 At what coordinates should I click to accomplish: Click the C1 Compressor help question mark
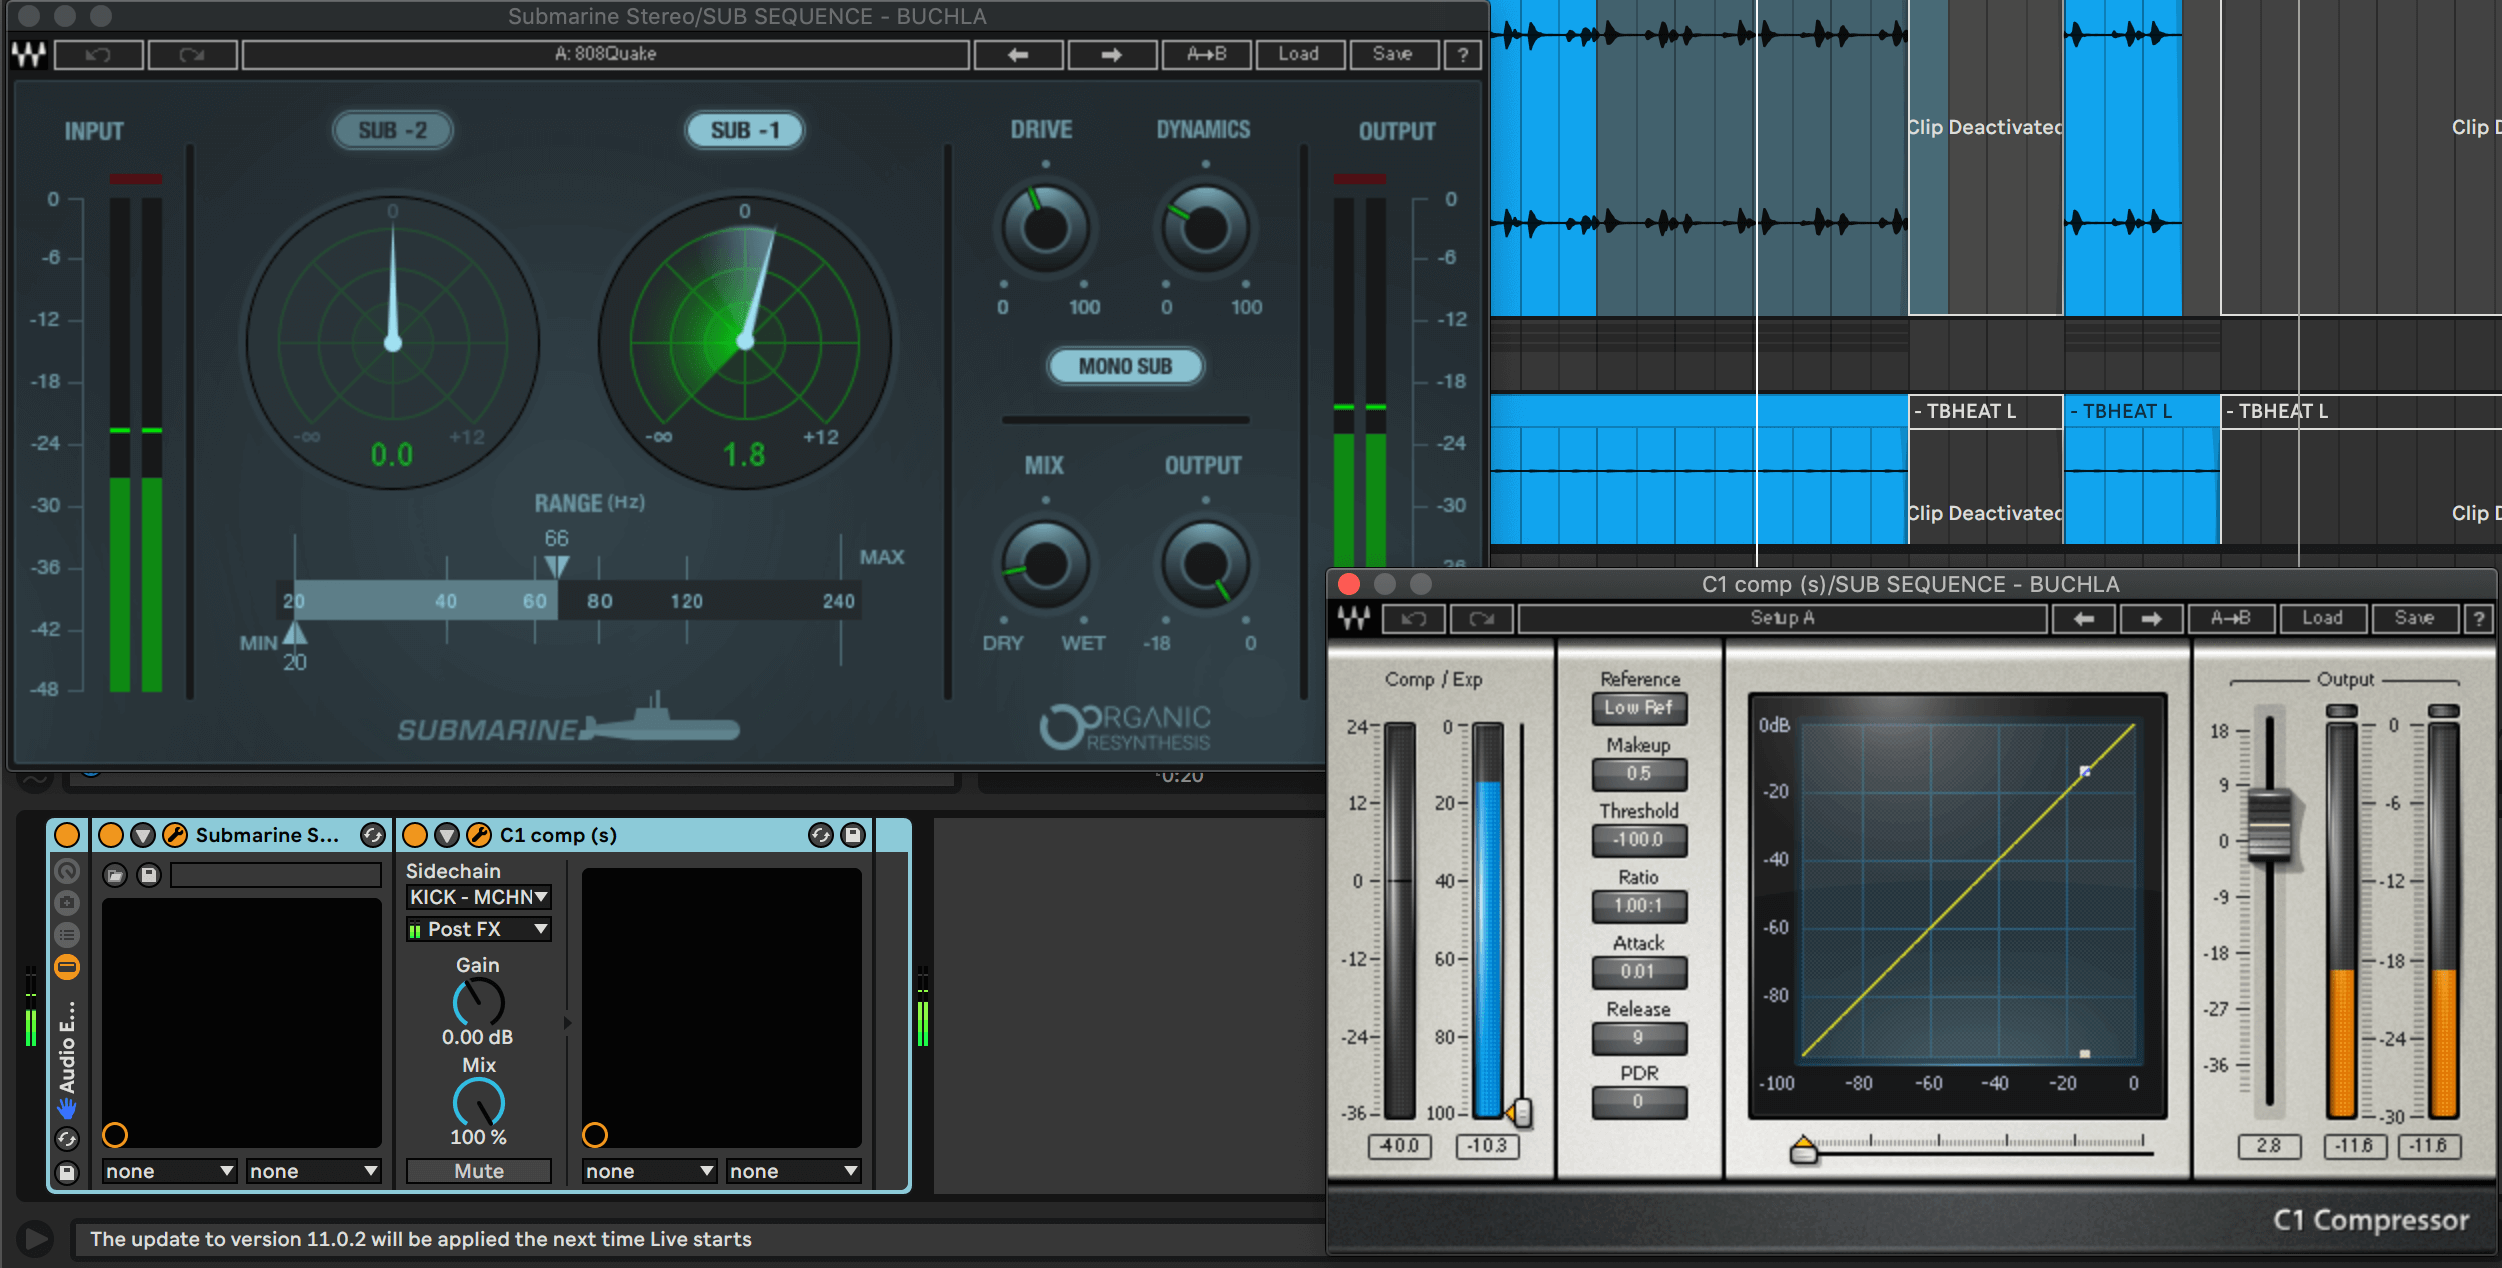point(2478,619)
